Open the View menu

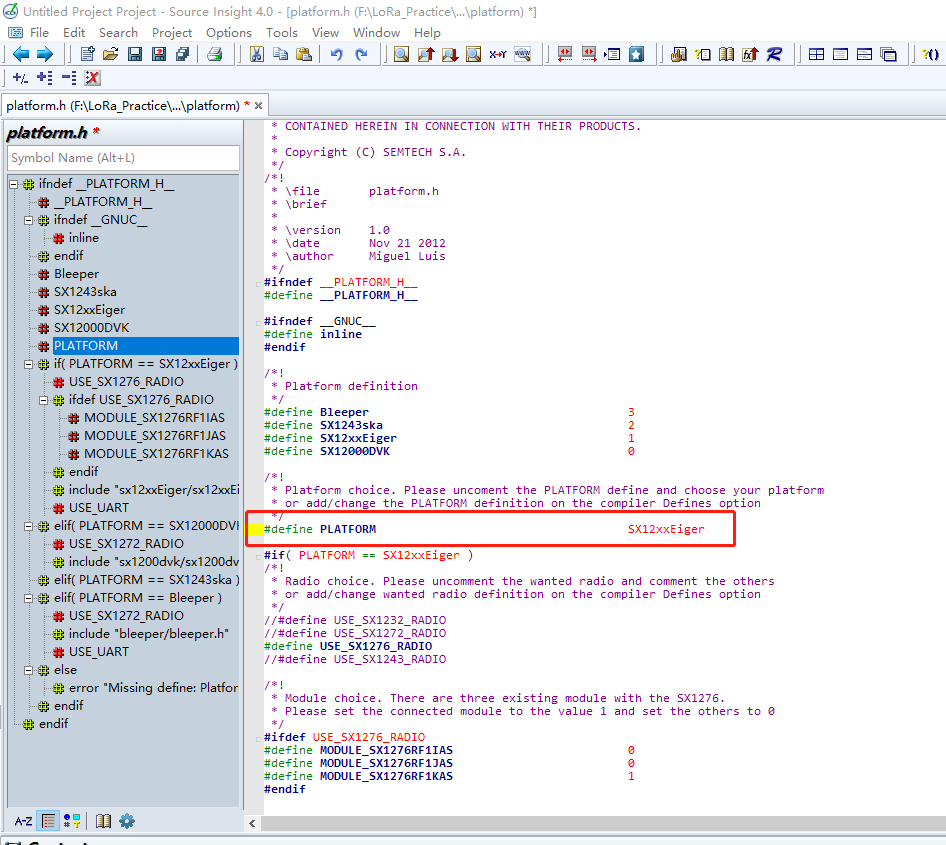pos(325,33)
